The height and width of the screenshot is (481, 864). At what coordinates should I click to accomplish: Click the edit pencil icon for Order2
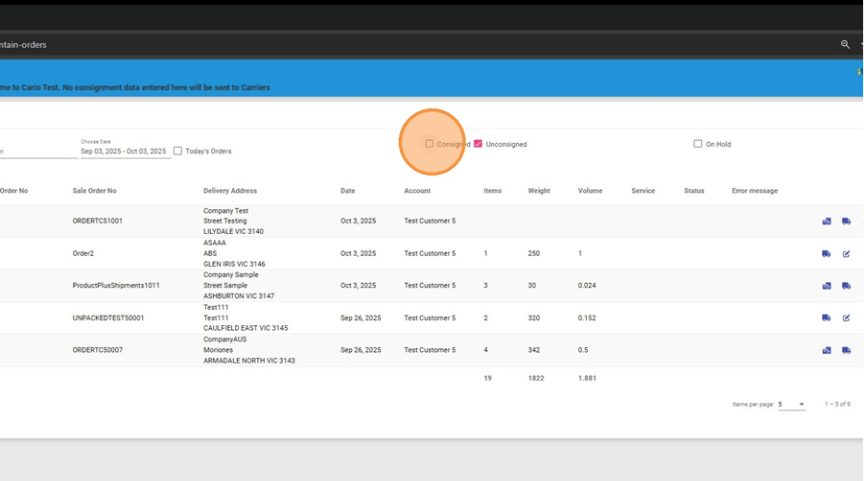[x=846, y=254]
